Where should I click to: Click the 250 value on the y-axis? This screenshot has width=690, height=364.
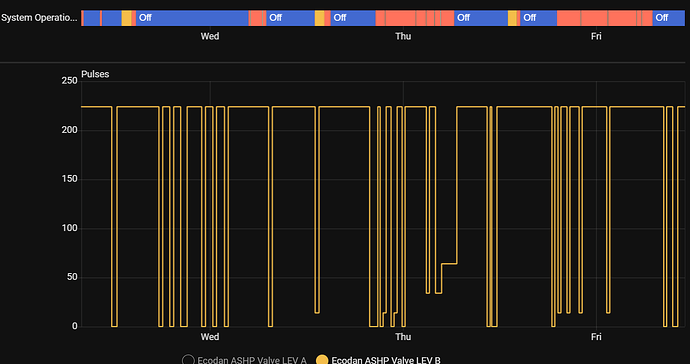pyautogui.click(x=70, y=81)
